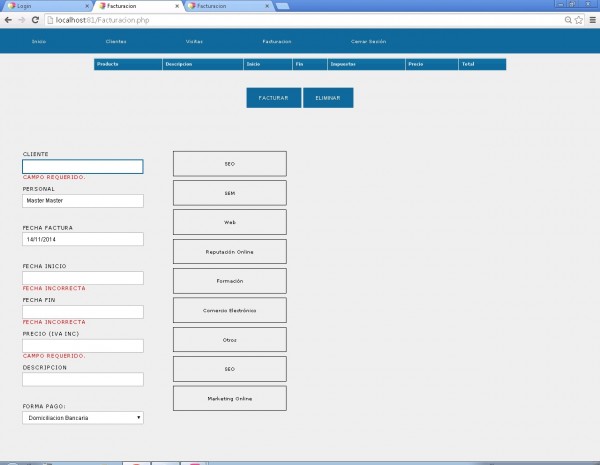Bookmark this page with the star icon

[x=579, y=20]
